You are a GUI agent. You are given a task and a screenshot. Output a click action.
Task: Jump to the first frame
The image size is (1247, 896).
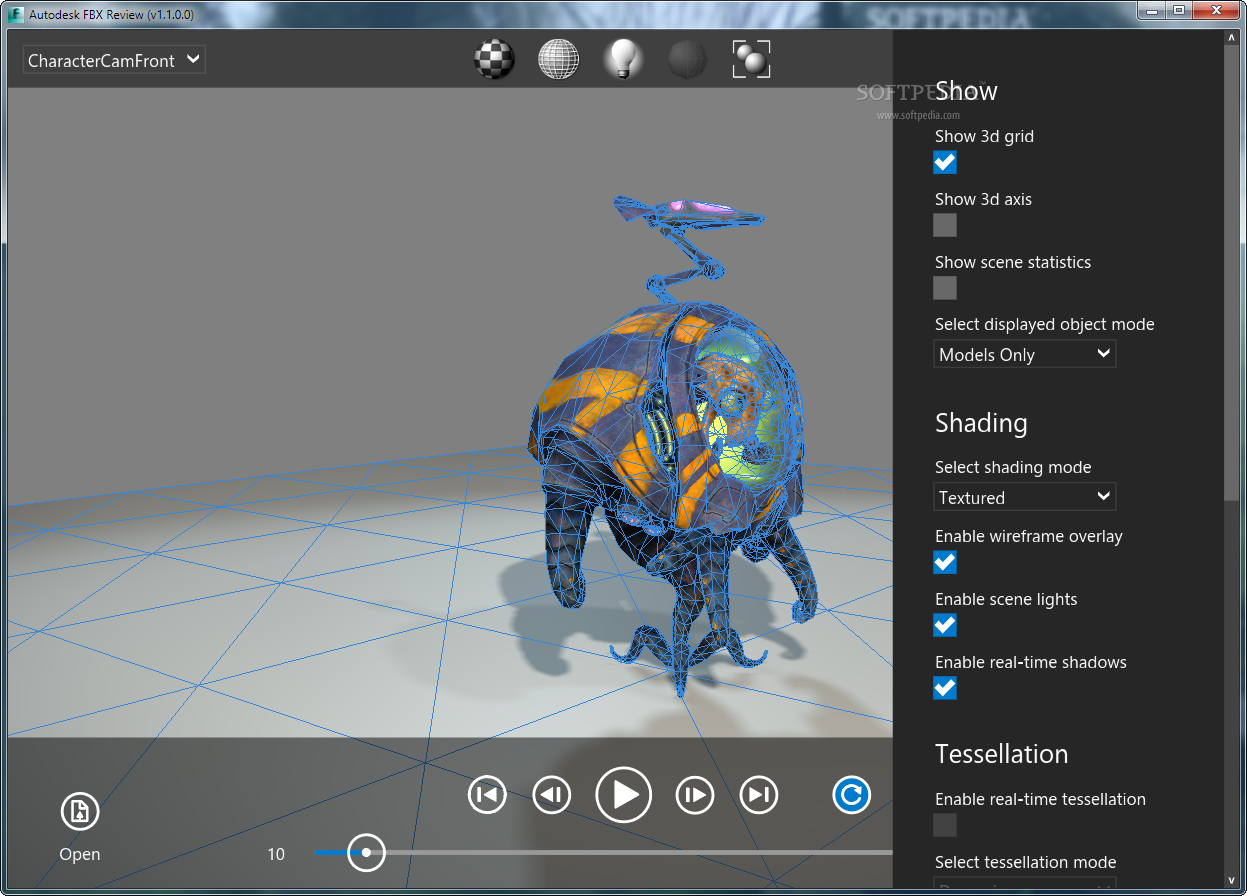tap(487, 795)
